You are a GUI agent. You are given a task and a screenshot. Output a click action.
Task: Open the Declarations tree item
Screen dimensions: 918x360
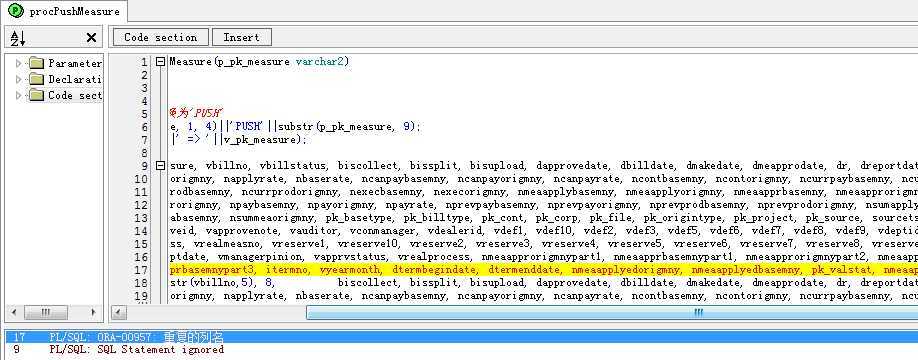point(75,79)
